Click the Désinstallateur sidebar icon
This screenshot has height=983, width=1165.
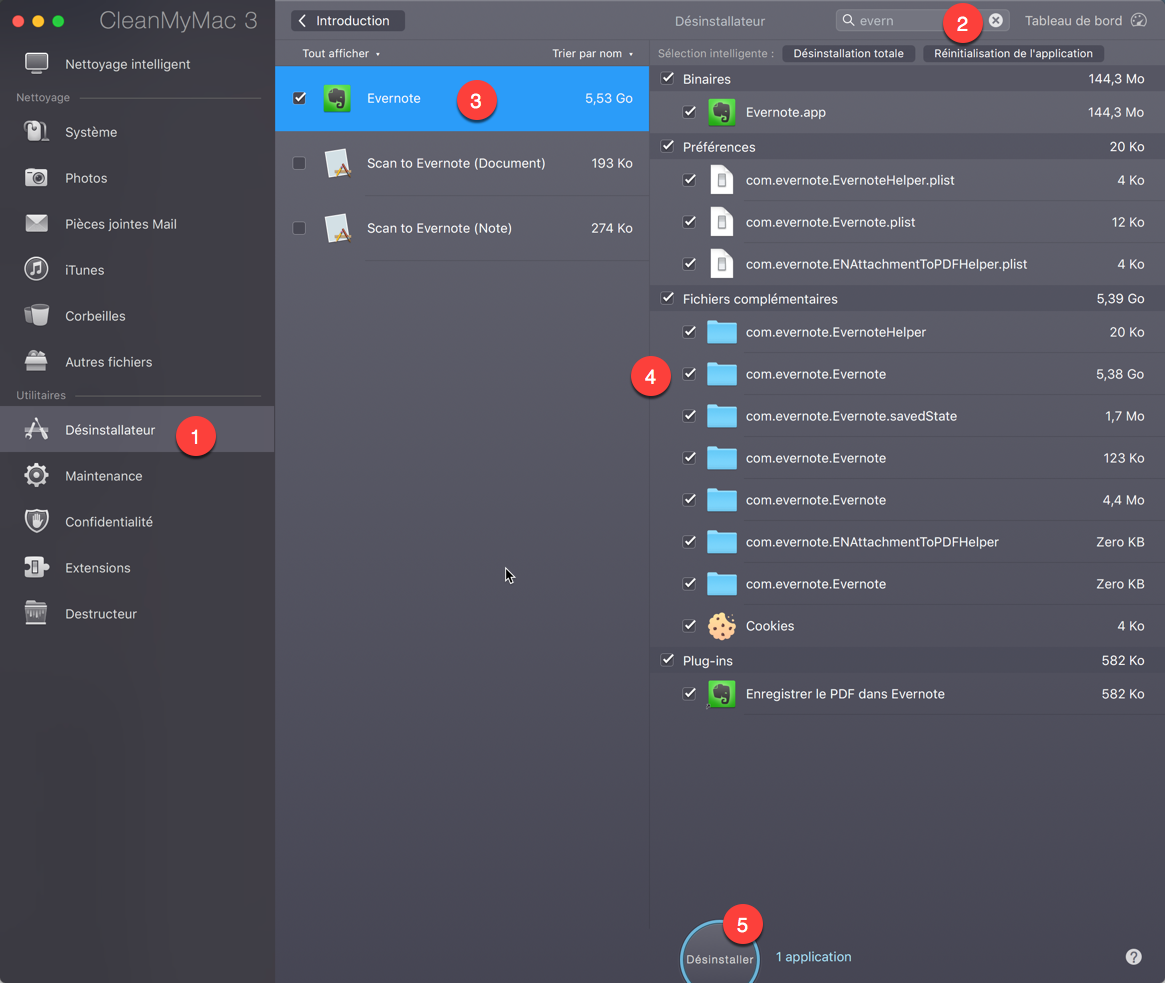pyautogui.click(x=36, y=429)
